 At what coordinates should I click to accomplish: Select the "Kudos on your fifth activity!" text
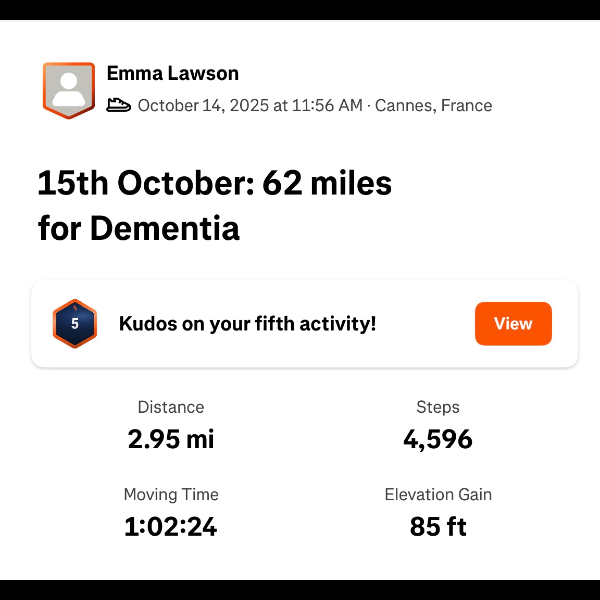[247, 324]
